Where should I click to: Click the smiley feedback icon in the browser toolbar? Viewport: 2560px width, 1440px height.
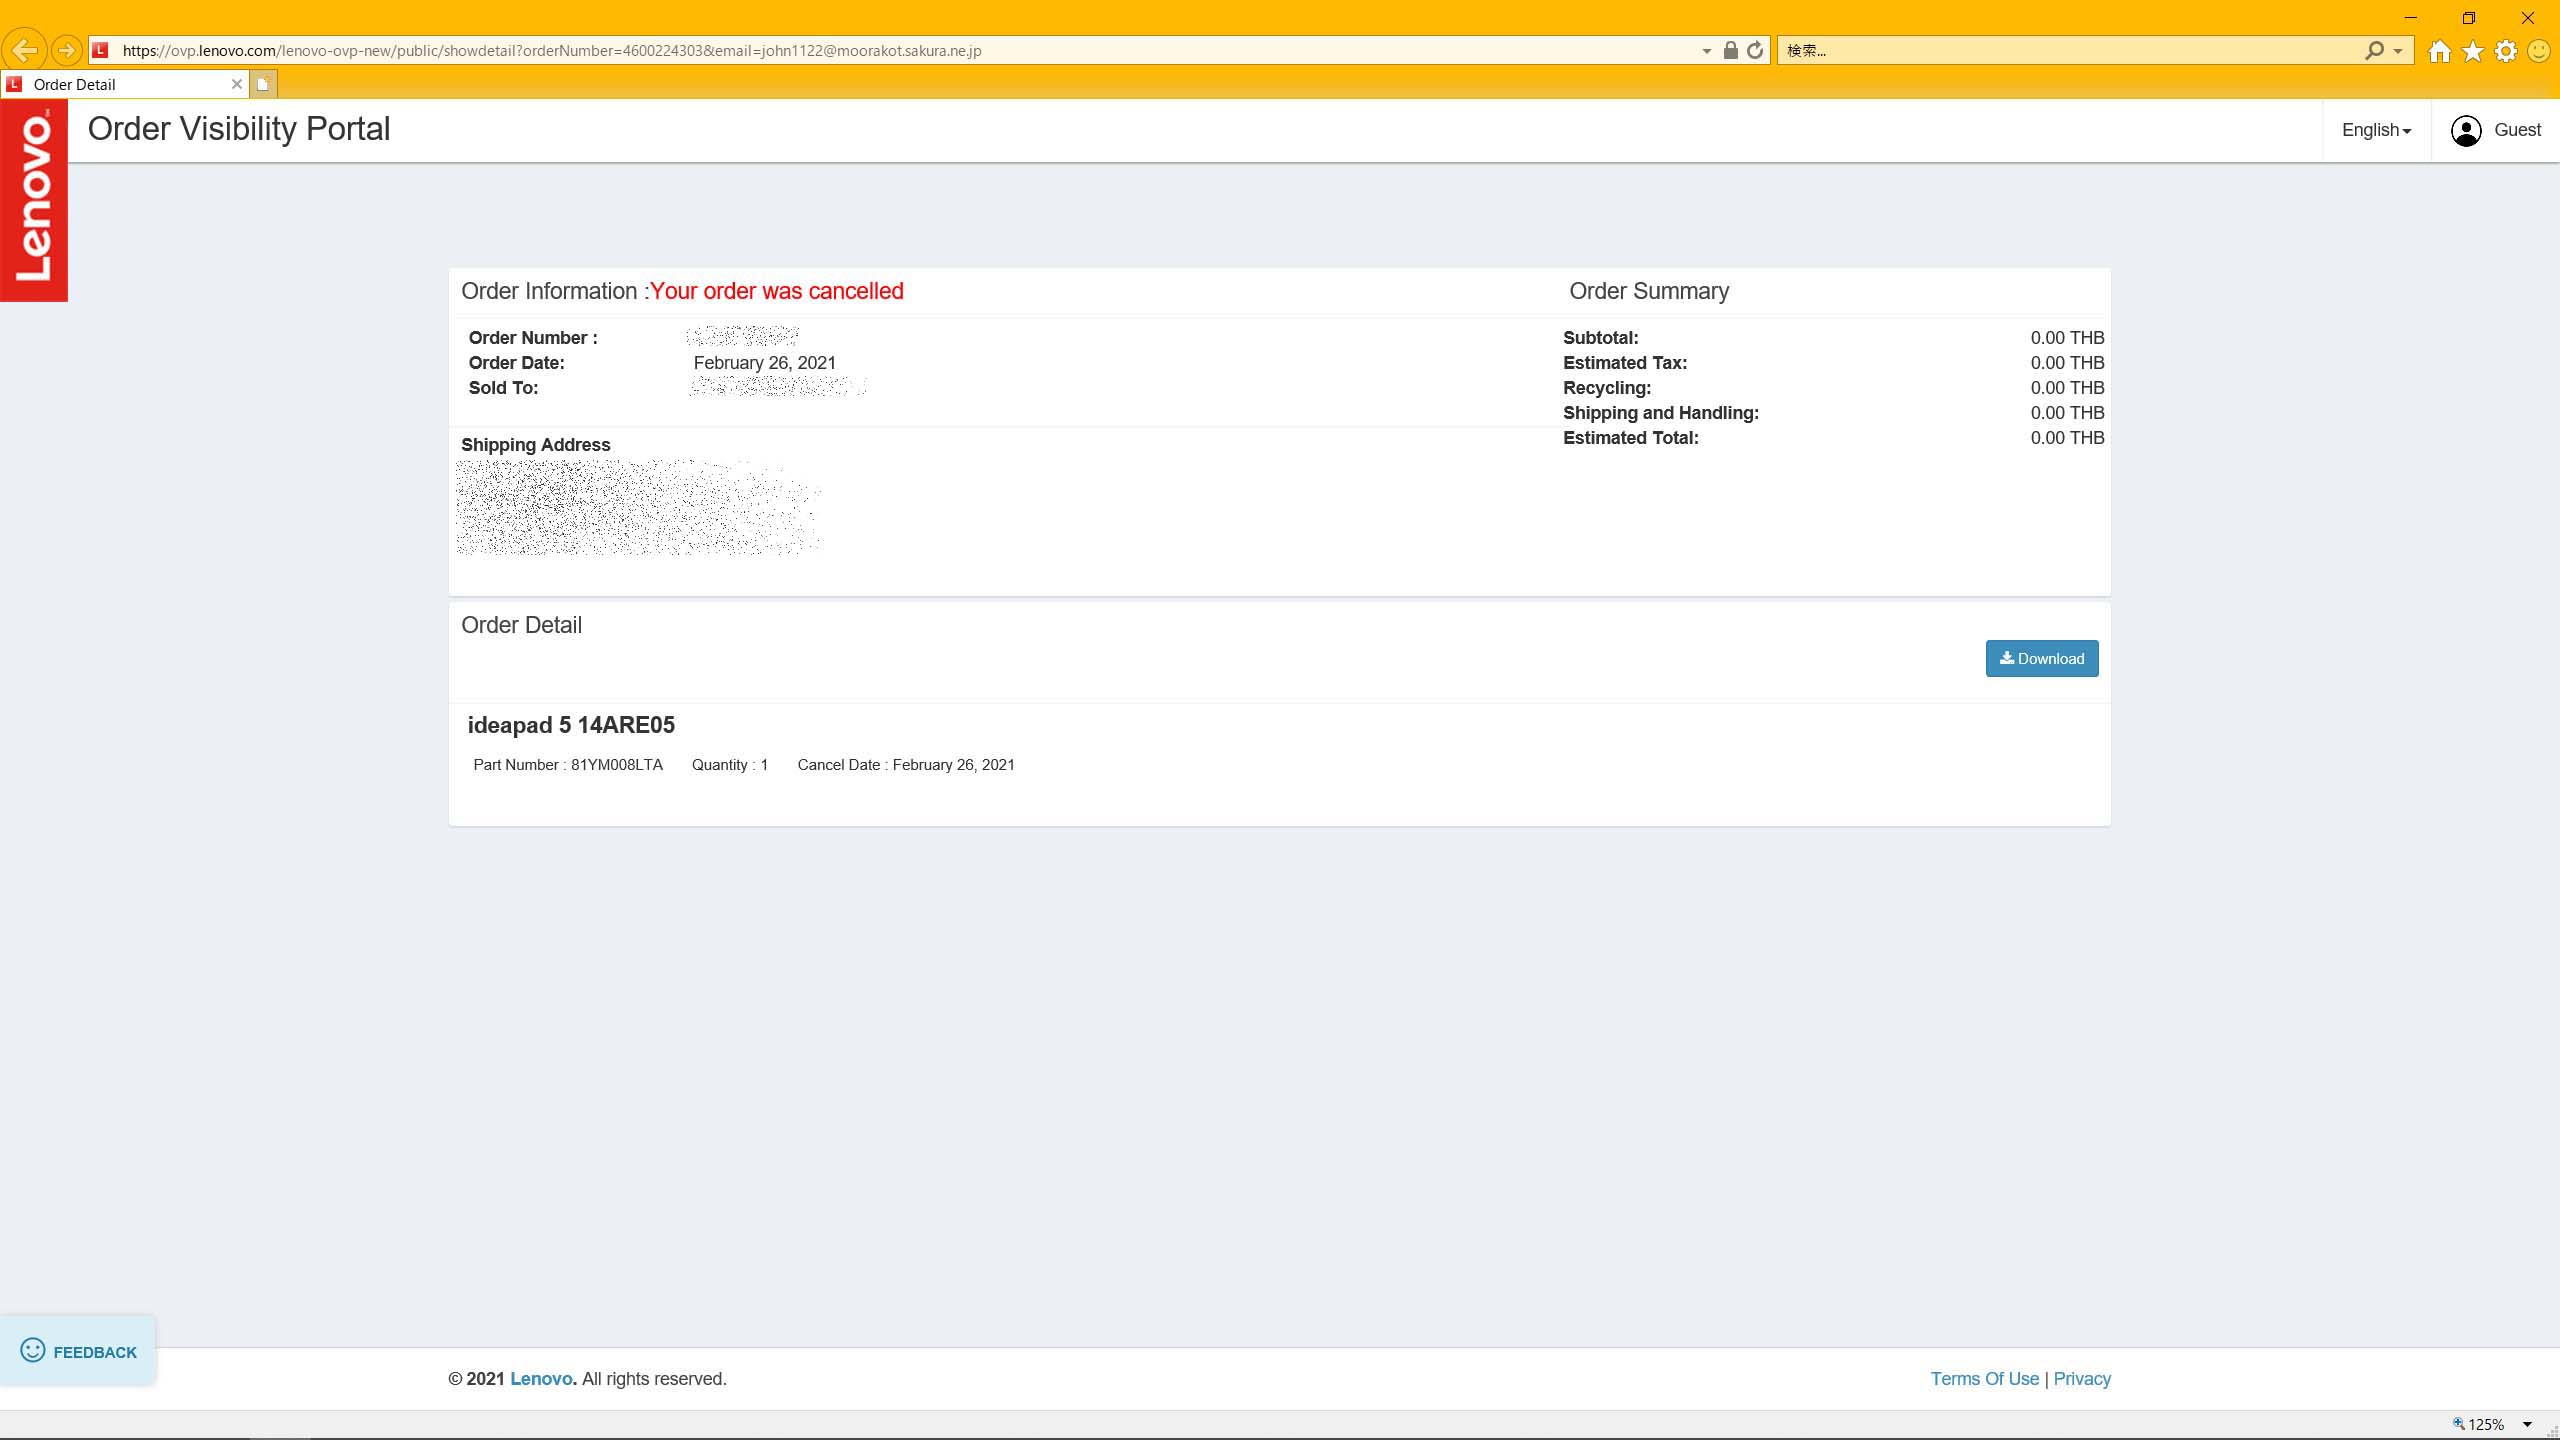(2539, 51)
